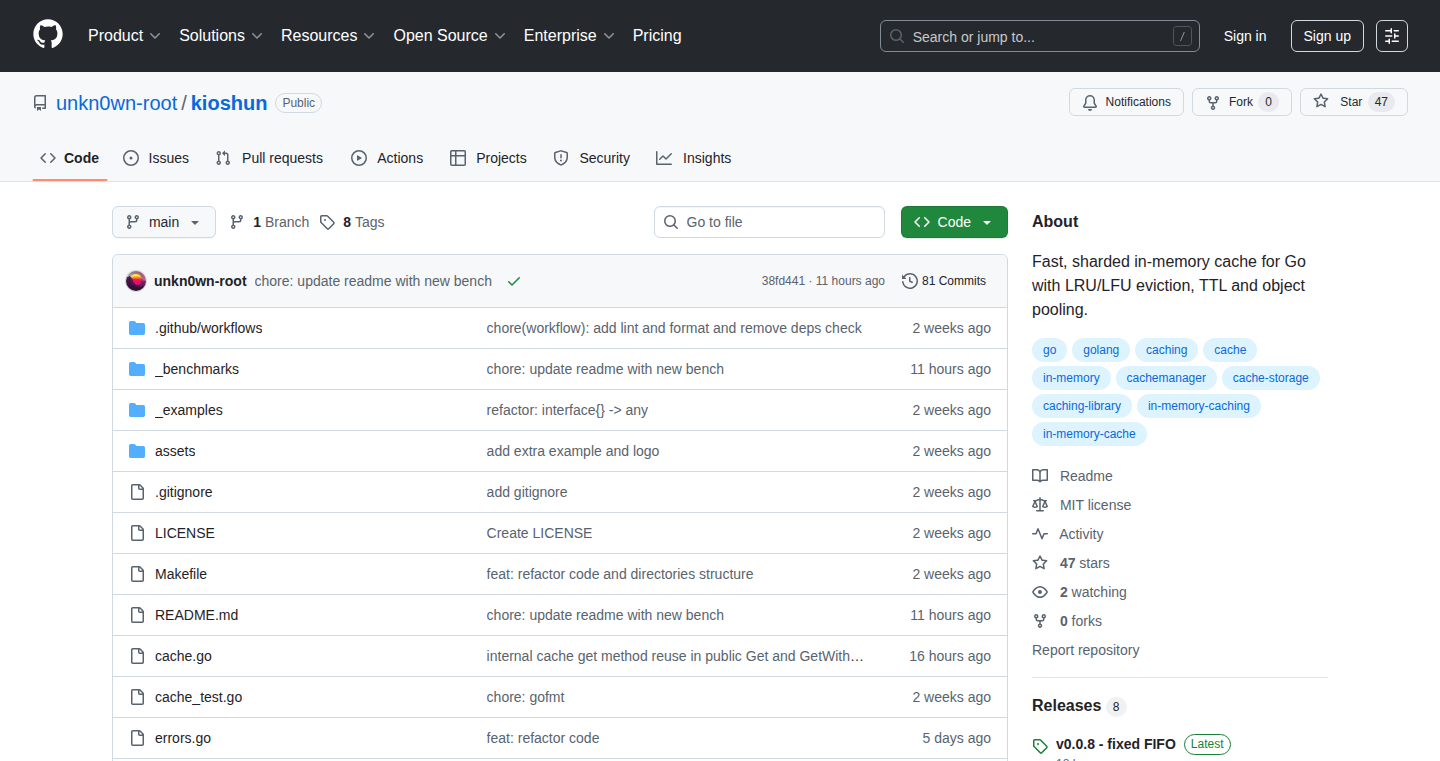This screenshot has height=761, width=1440.
Task: Open commit hash 38fd441
Action: 783,281
